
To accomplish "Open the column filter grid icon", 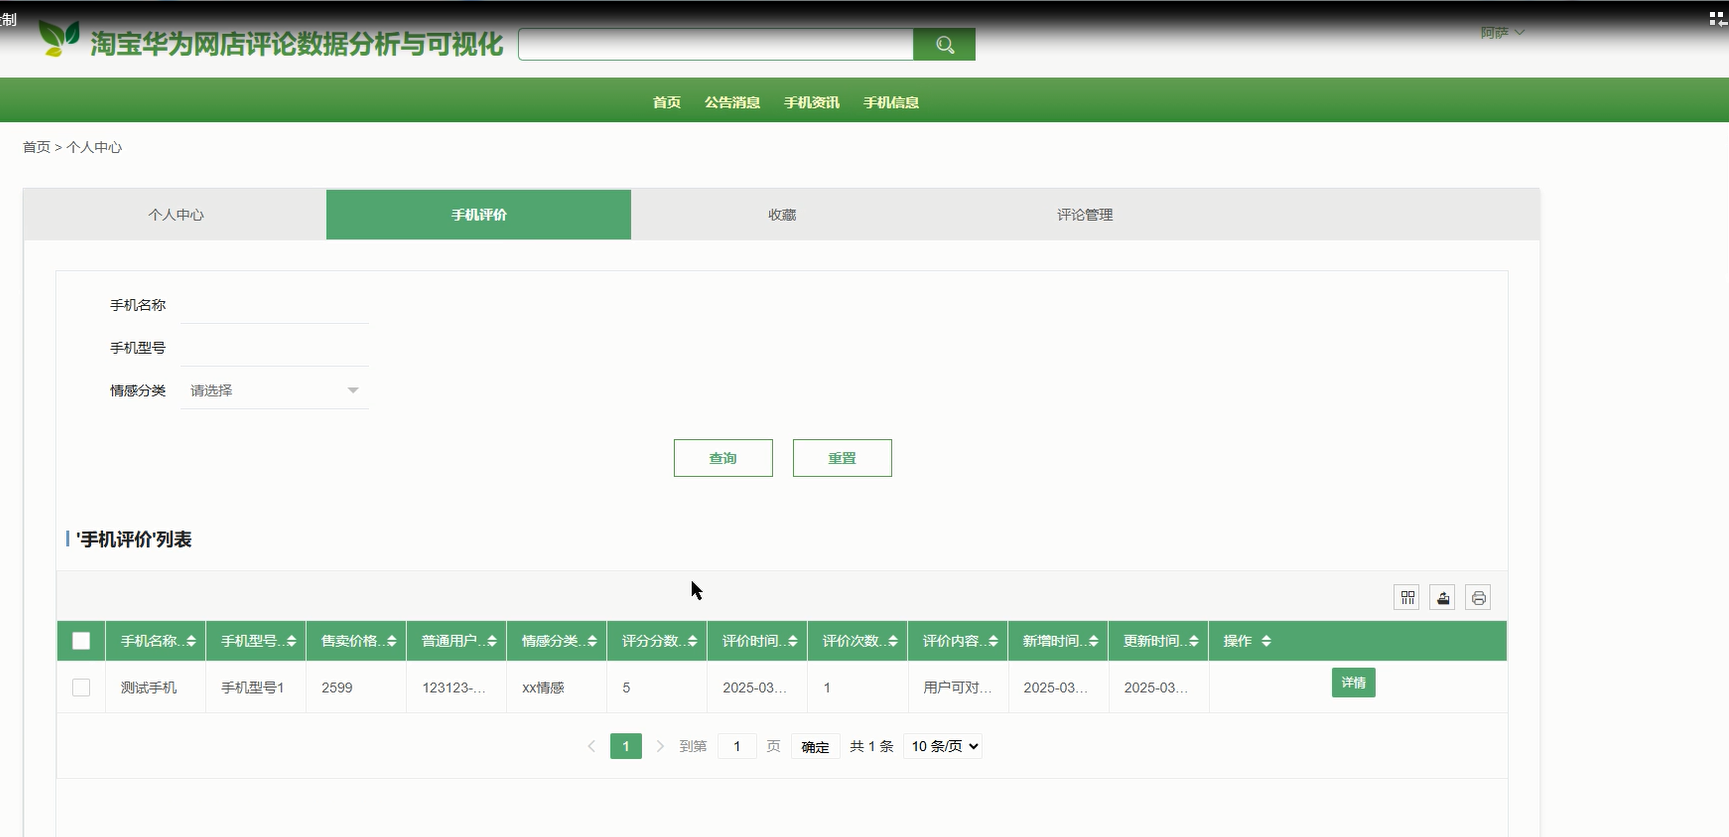I will tap(1407, 598).
